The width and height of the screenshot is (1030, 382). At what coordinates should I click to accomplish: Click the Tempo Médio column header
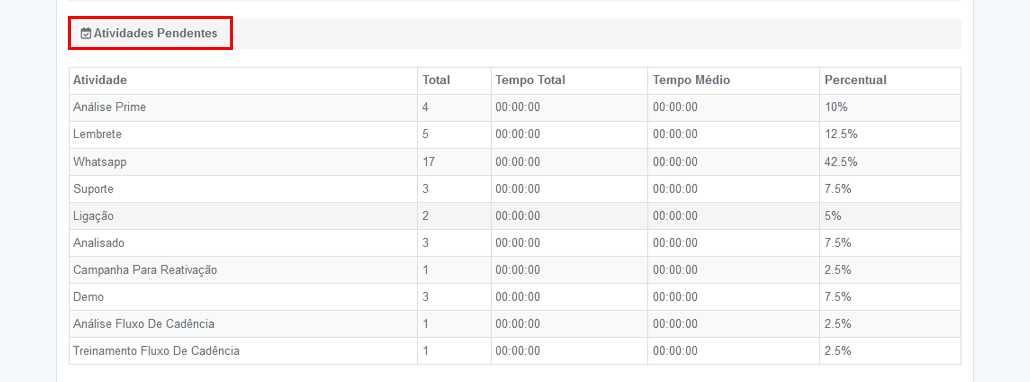pyautogui.click(x=691, y=80)
